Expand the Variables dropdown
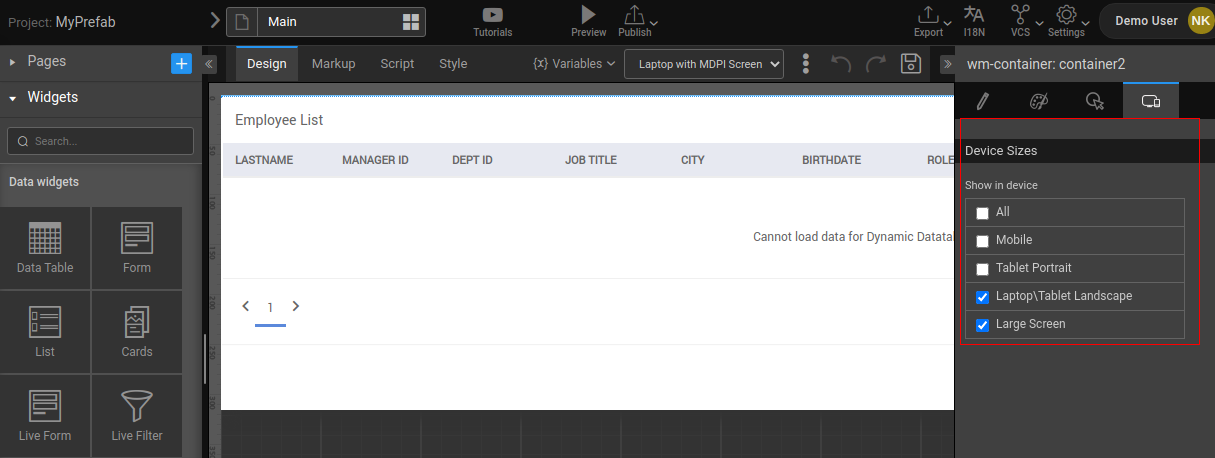1215x458 pixels. coord(574,64)
